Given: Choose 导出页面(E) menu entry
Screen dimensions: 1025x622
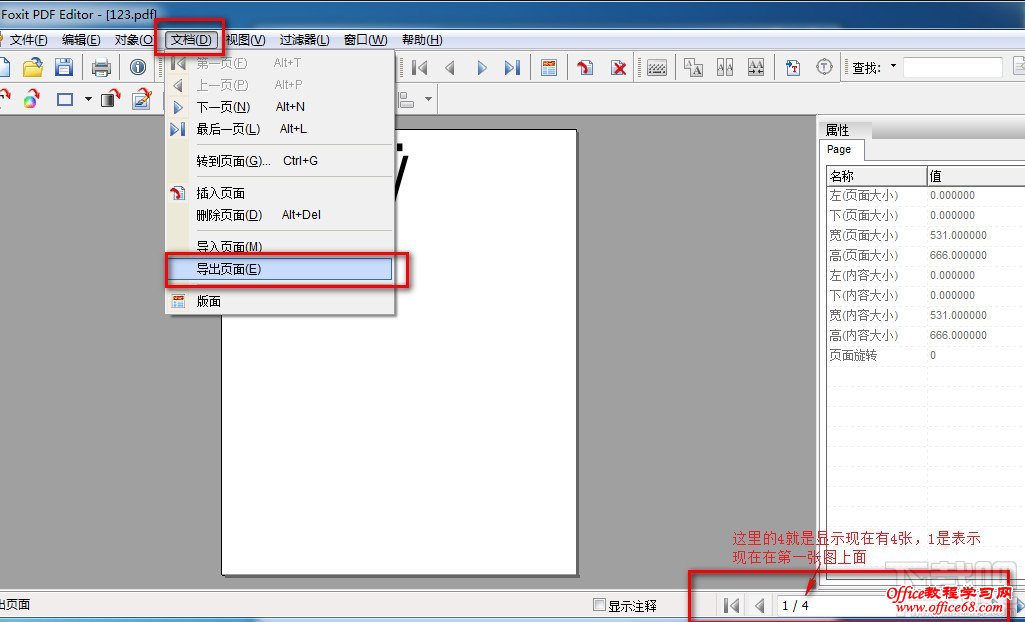Looking at the screenshot, I should point(280,269).
